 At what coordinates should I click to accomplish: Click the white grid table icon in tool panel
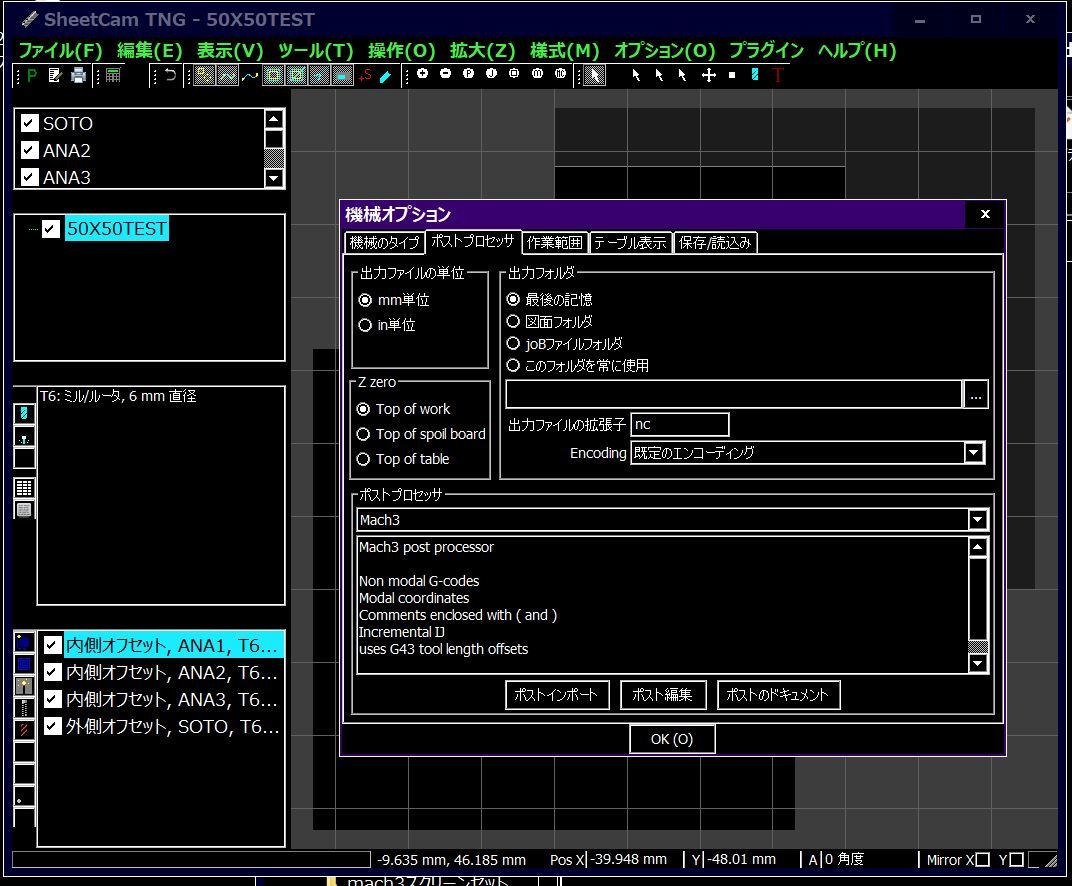click(24, 487)
